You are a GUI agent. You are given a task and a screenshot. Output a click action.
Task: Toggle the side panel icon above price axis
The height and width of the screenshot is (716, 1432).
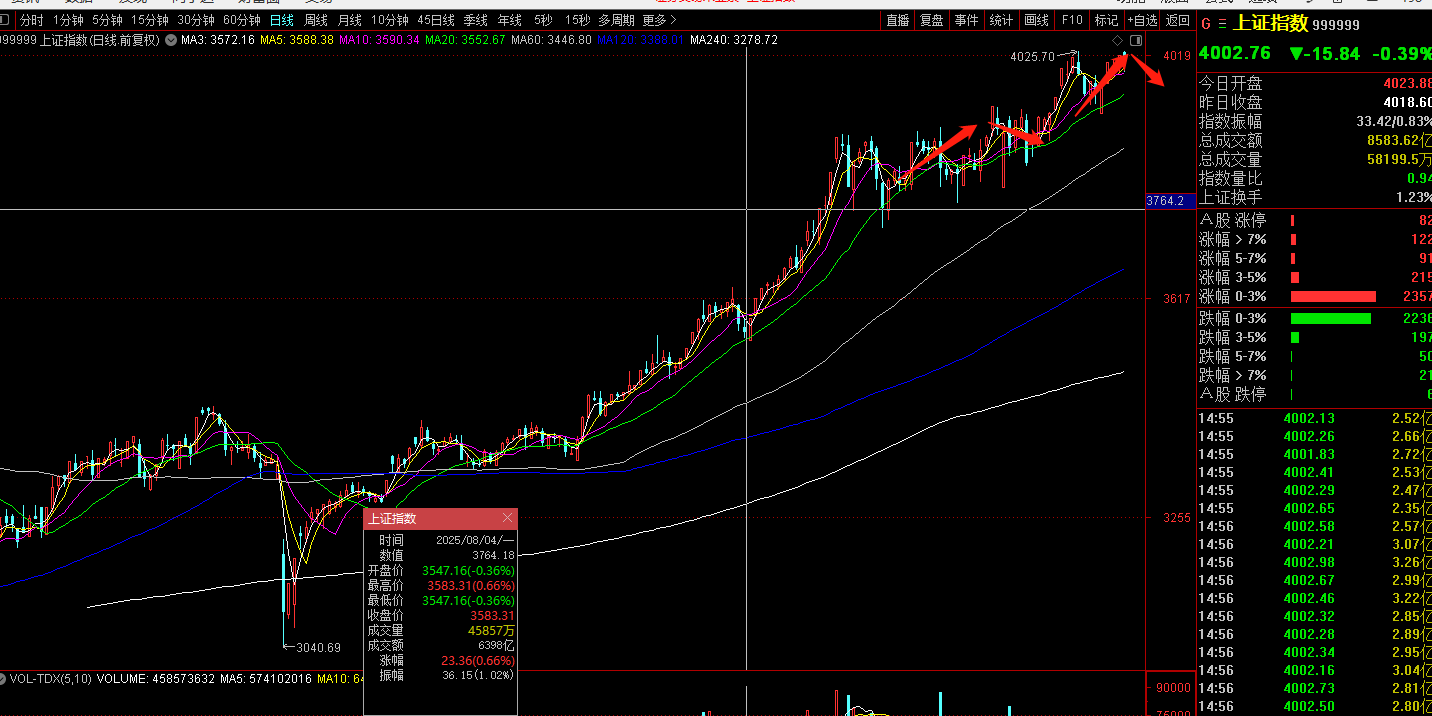[1135, 40]
